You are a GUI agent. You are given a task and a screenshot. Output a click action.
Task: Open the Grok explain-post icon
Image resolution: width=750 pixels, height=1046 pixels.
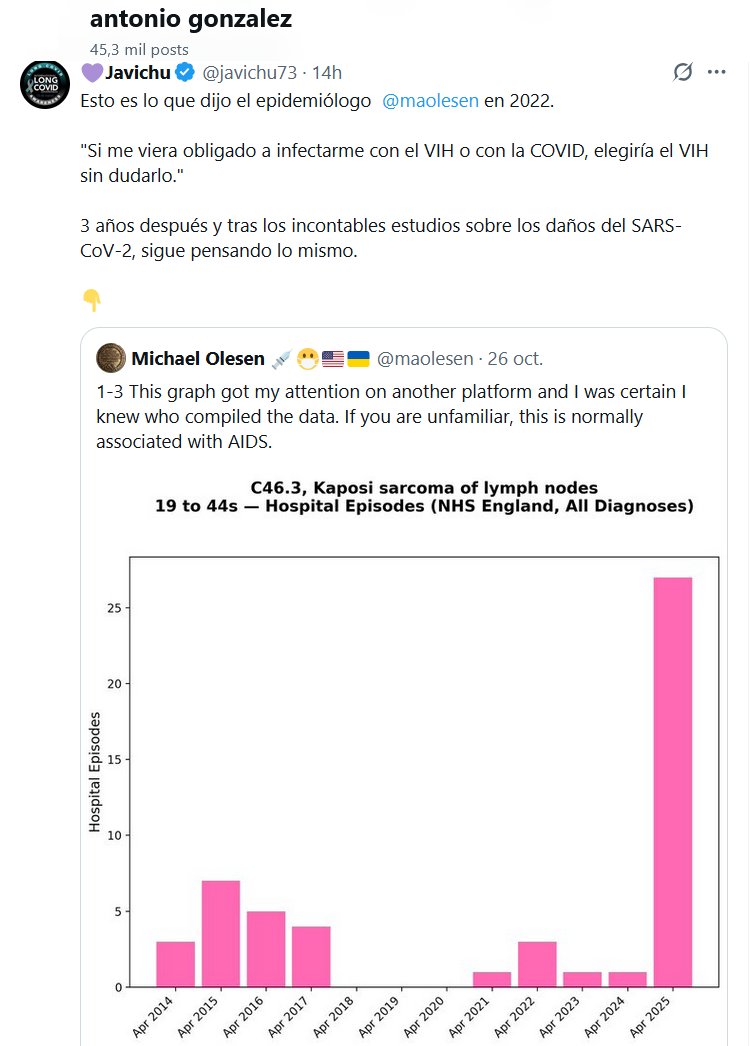tap(683, 72)
